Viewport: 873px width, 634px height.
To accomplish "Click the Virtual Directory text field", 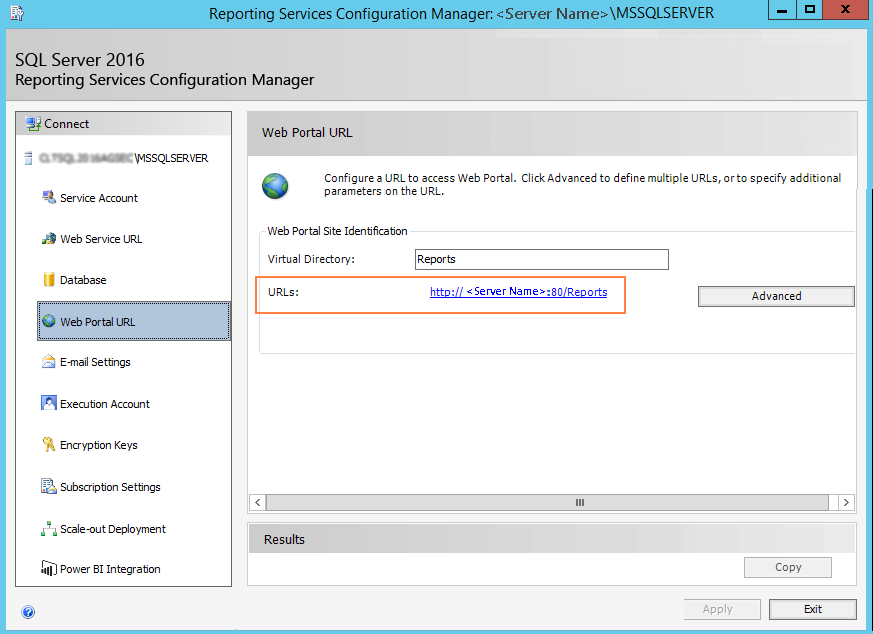I will (x=541, y=260).
